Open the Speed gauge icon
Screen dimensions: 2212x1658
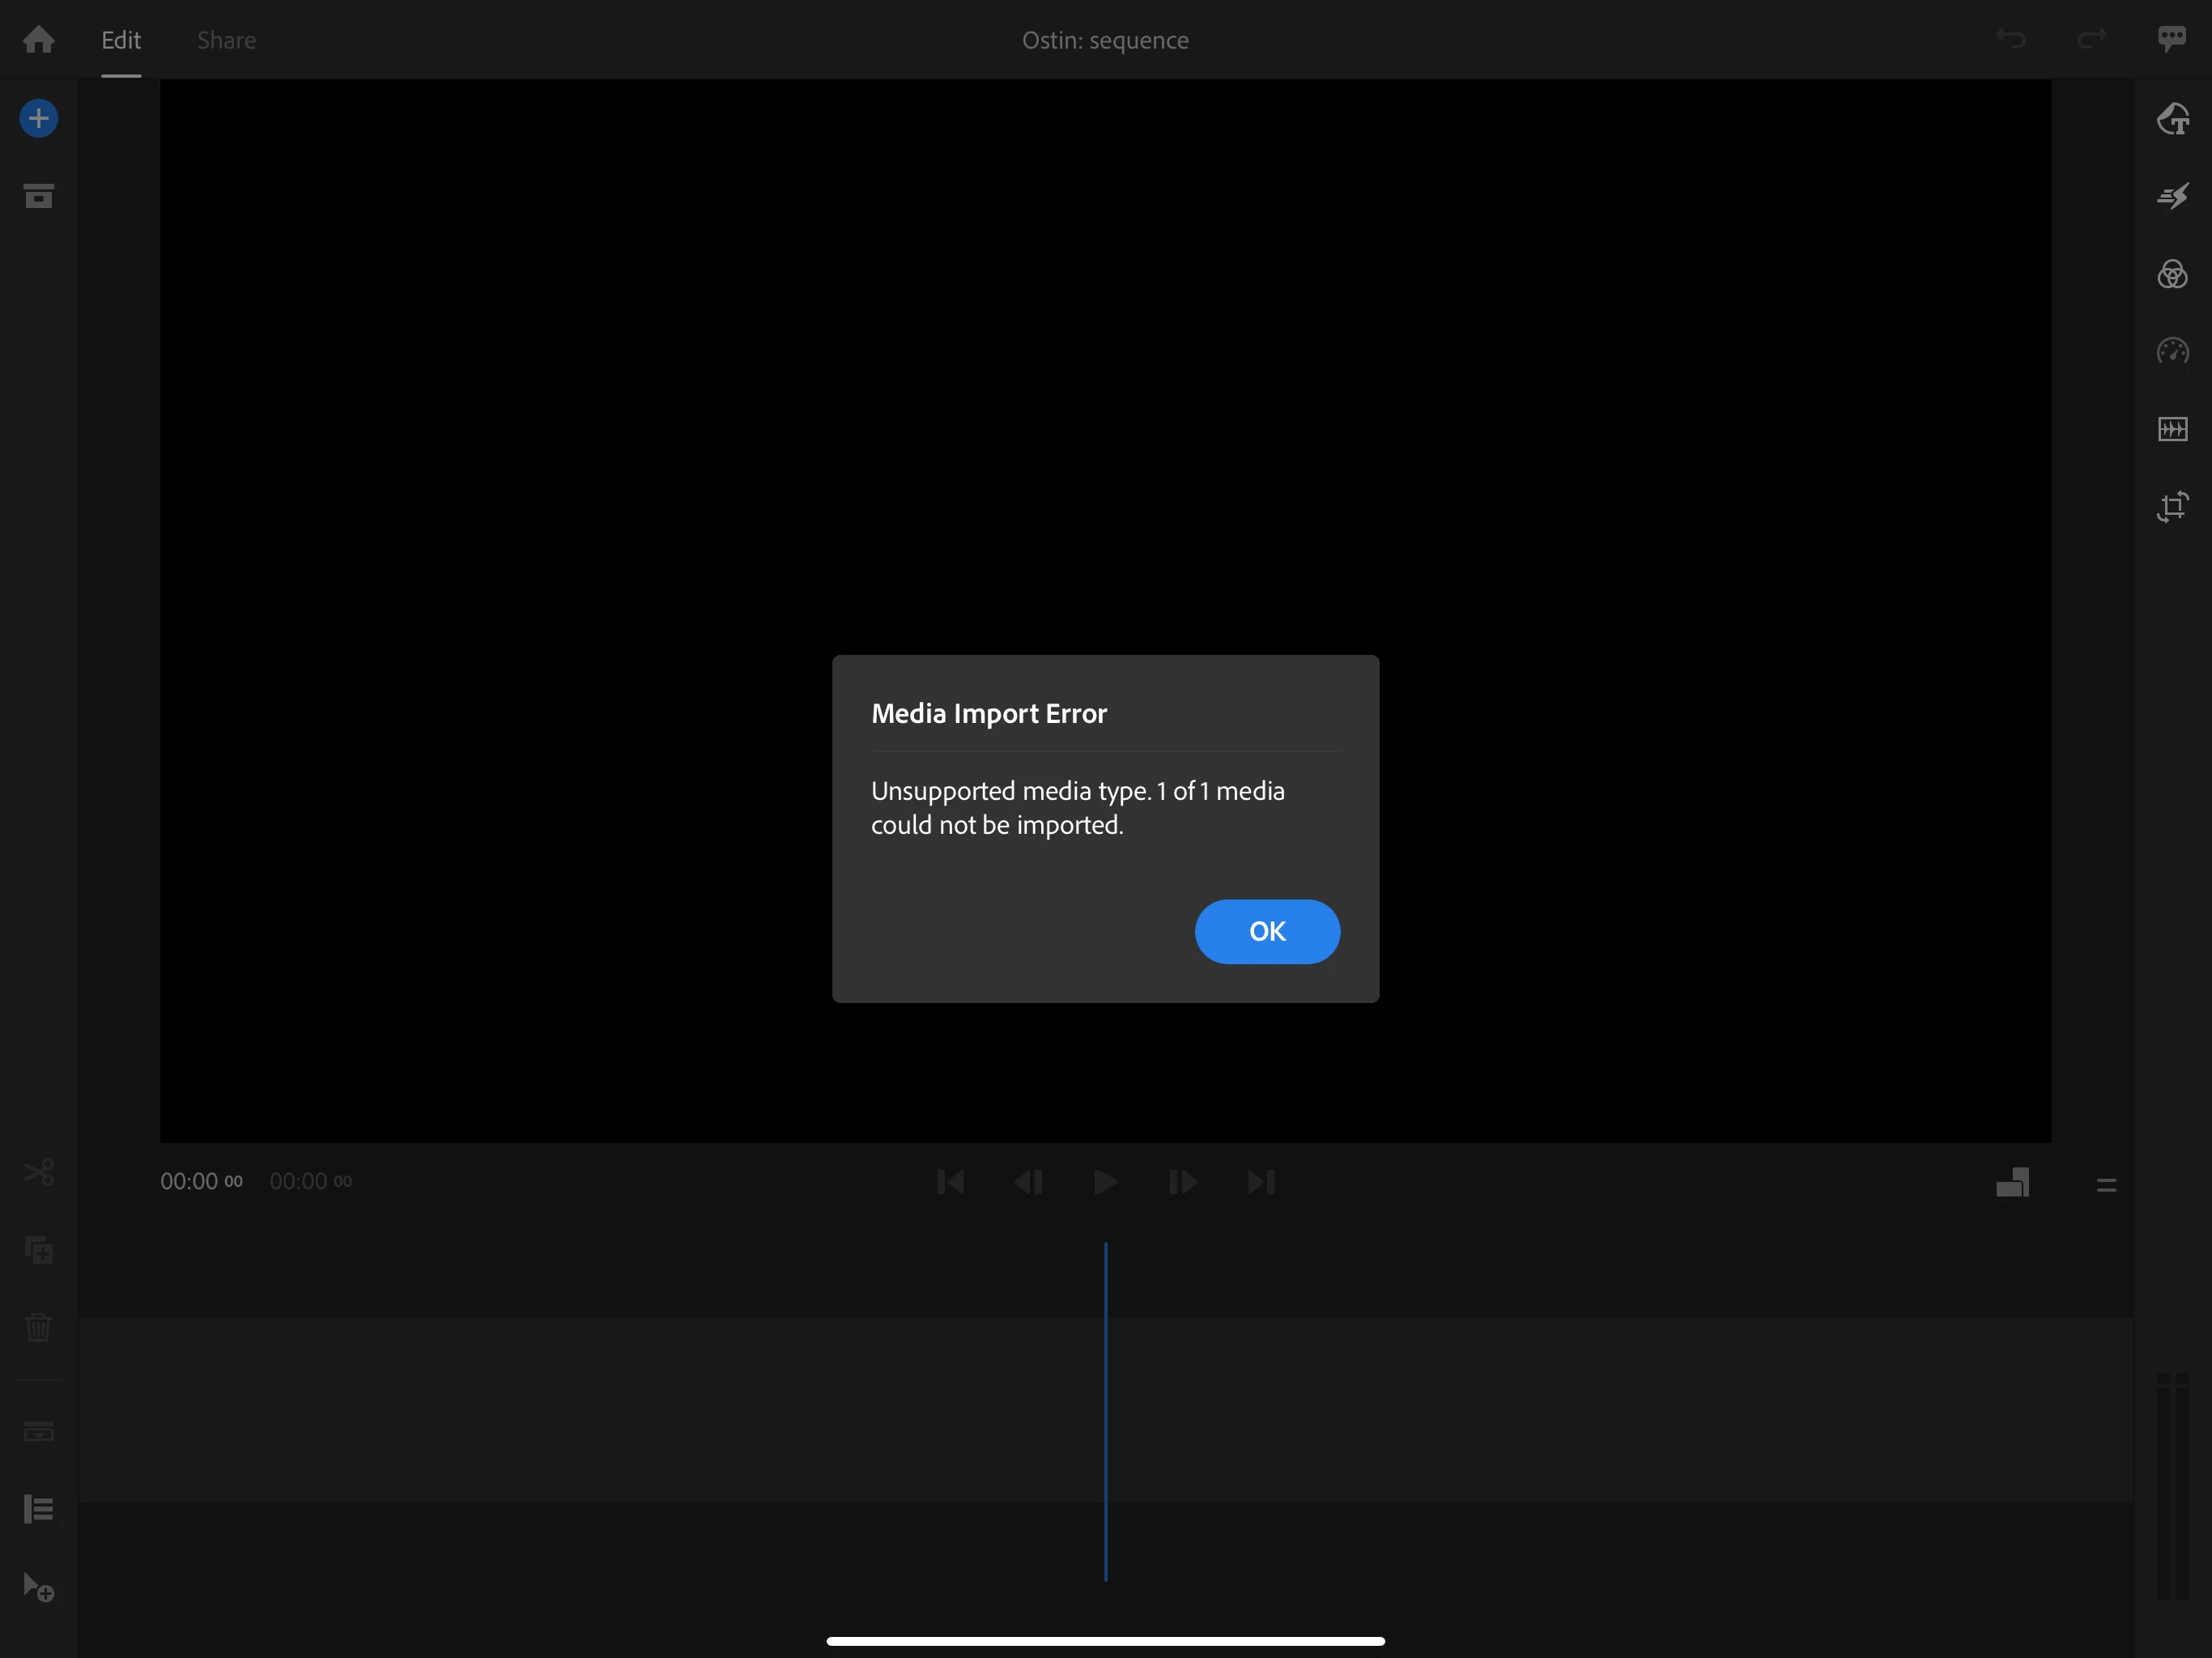[2172, 351]
